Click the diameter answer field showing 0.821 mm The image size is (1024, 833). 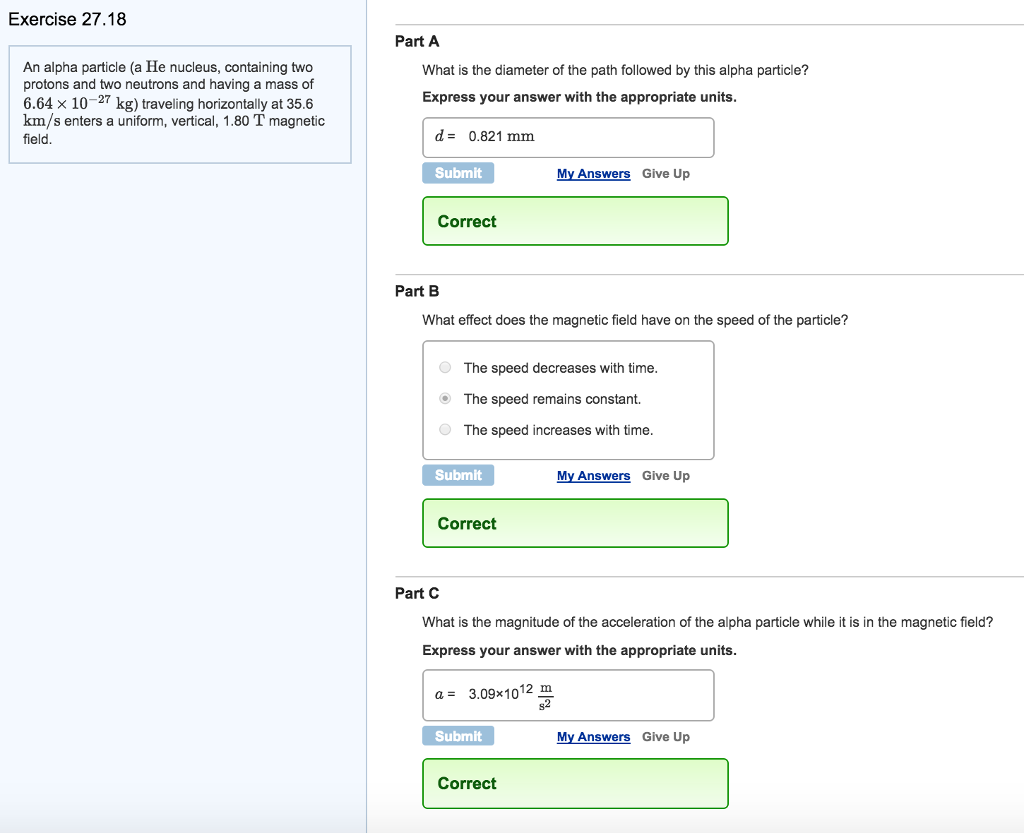[x=568, y=137]
